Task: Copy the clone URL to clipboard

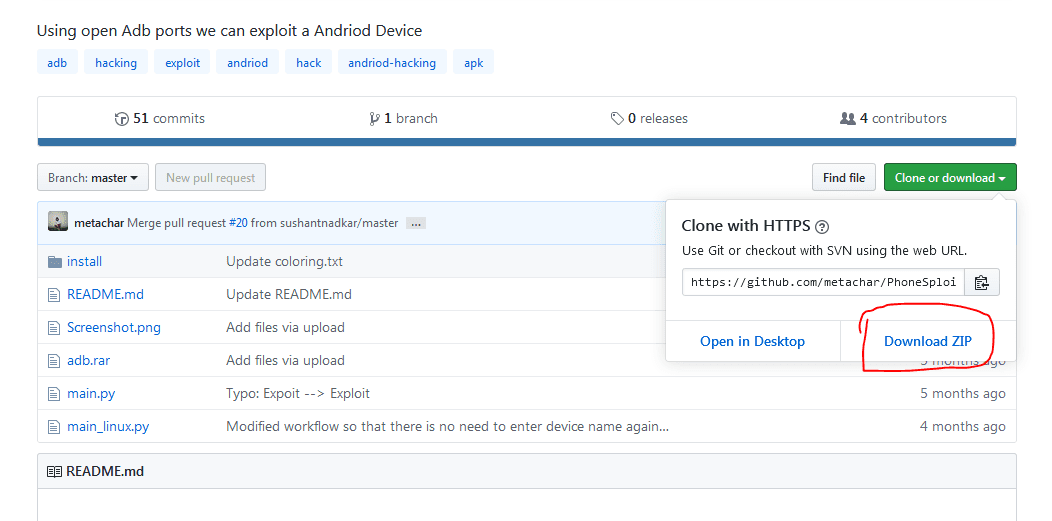Action: 982,282
